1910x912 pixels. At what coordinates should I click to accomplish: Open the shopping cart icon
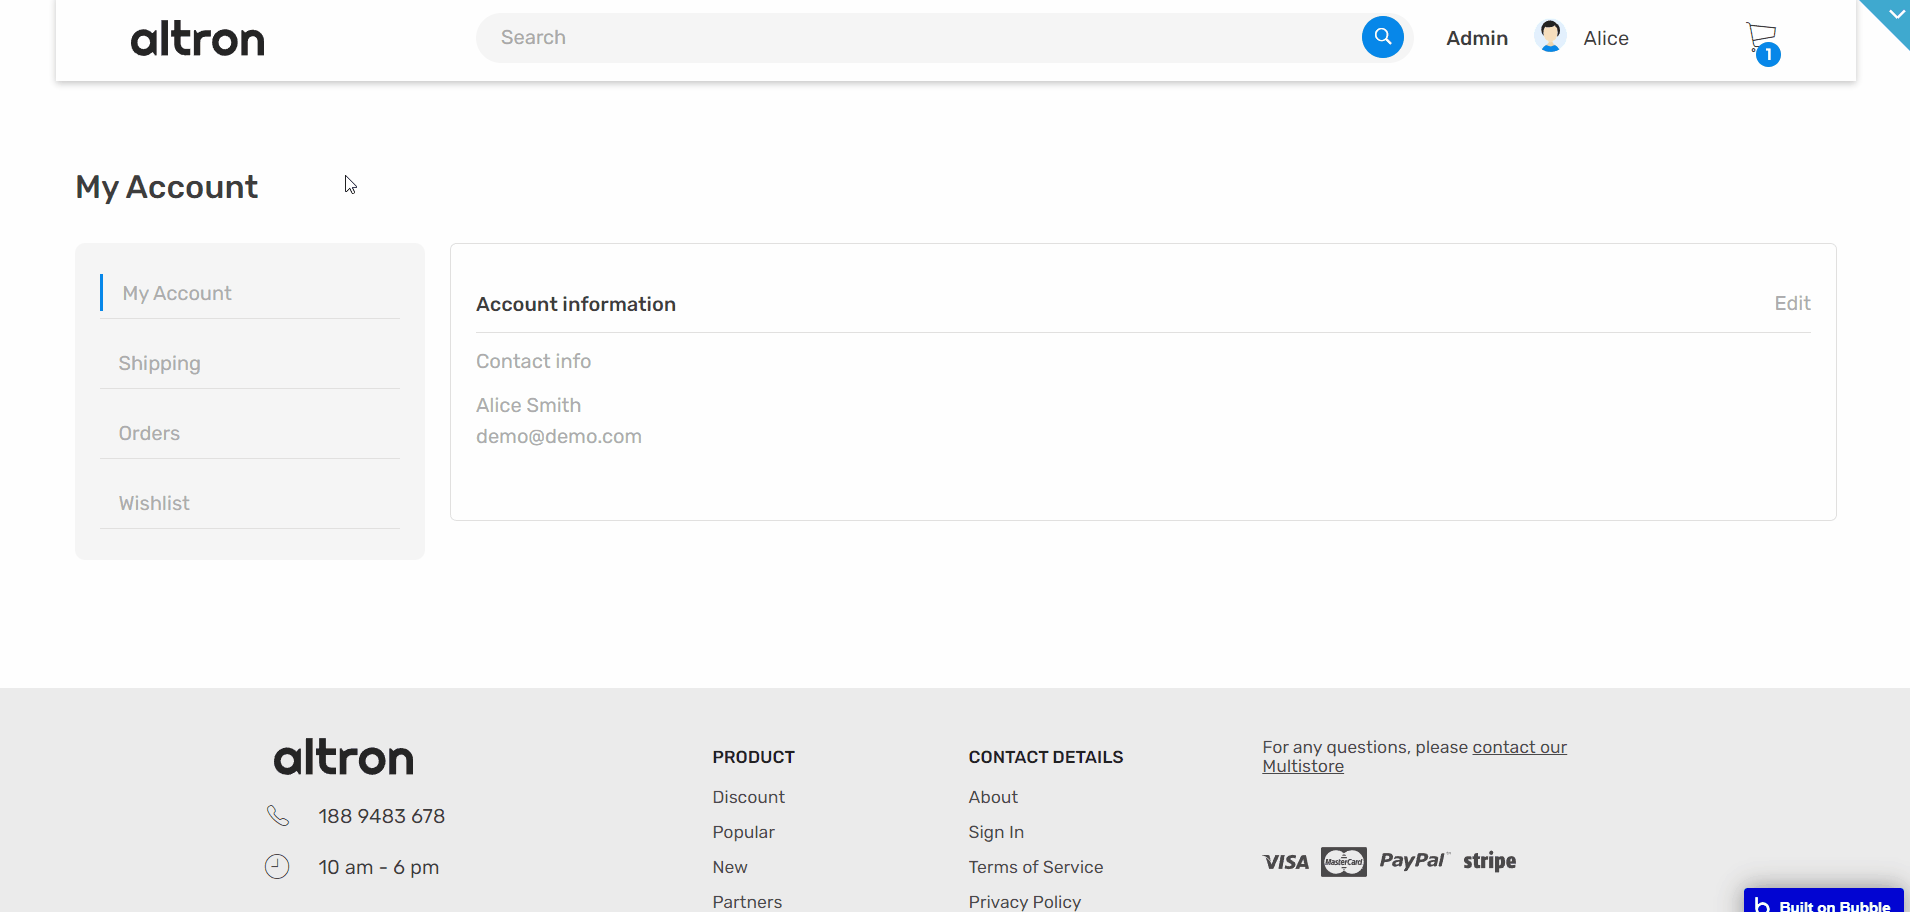(x=1762, y=40)
